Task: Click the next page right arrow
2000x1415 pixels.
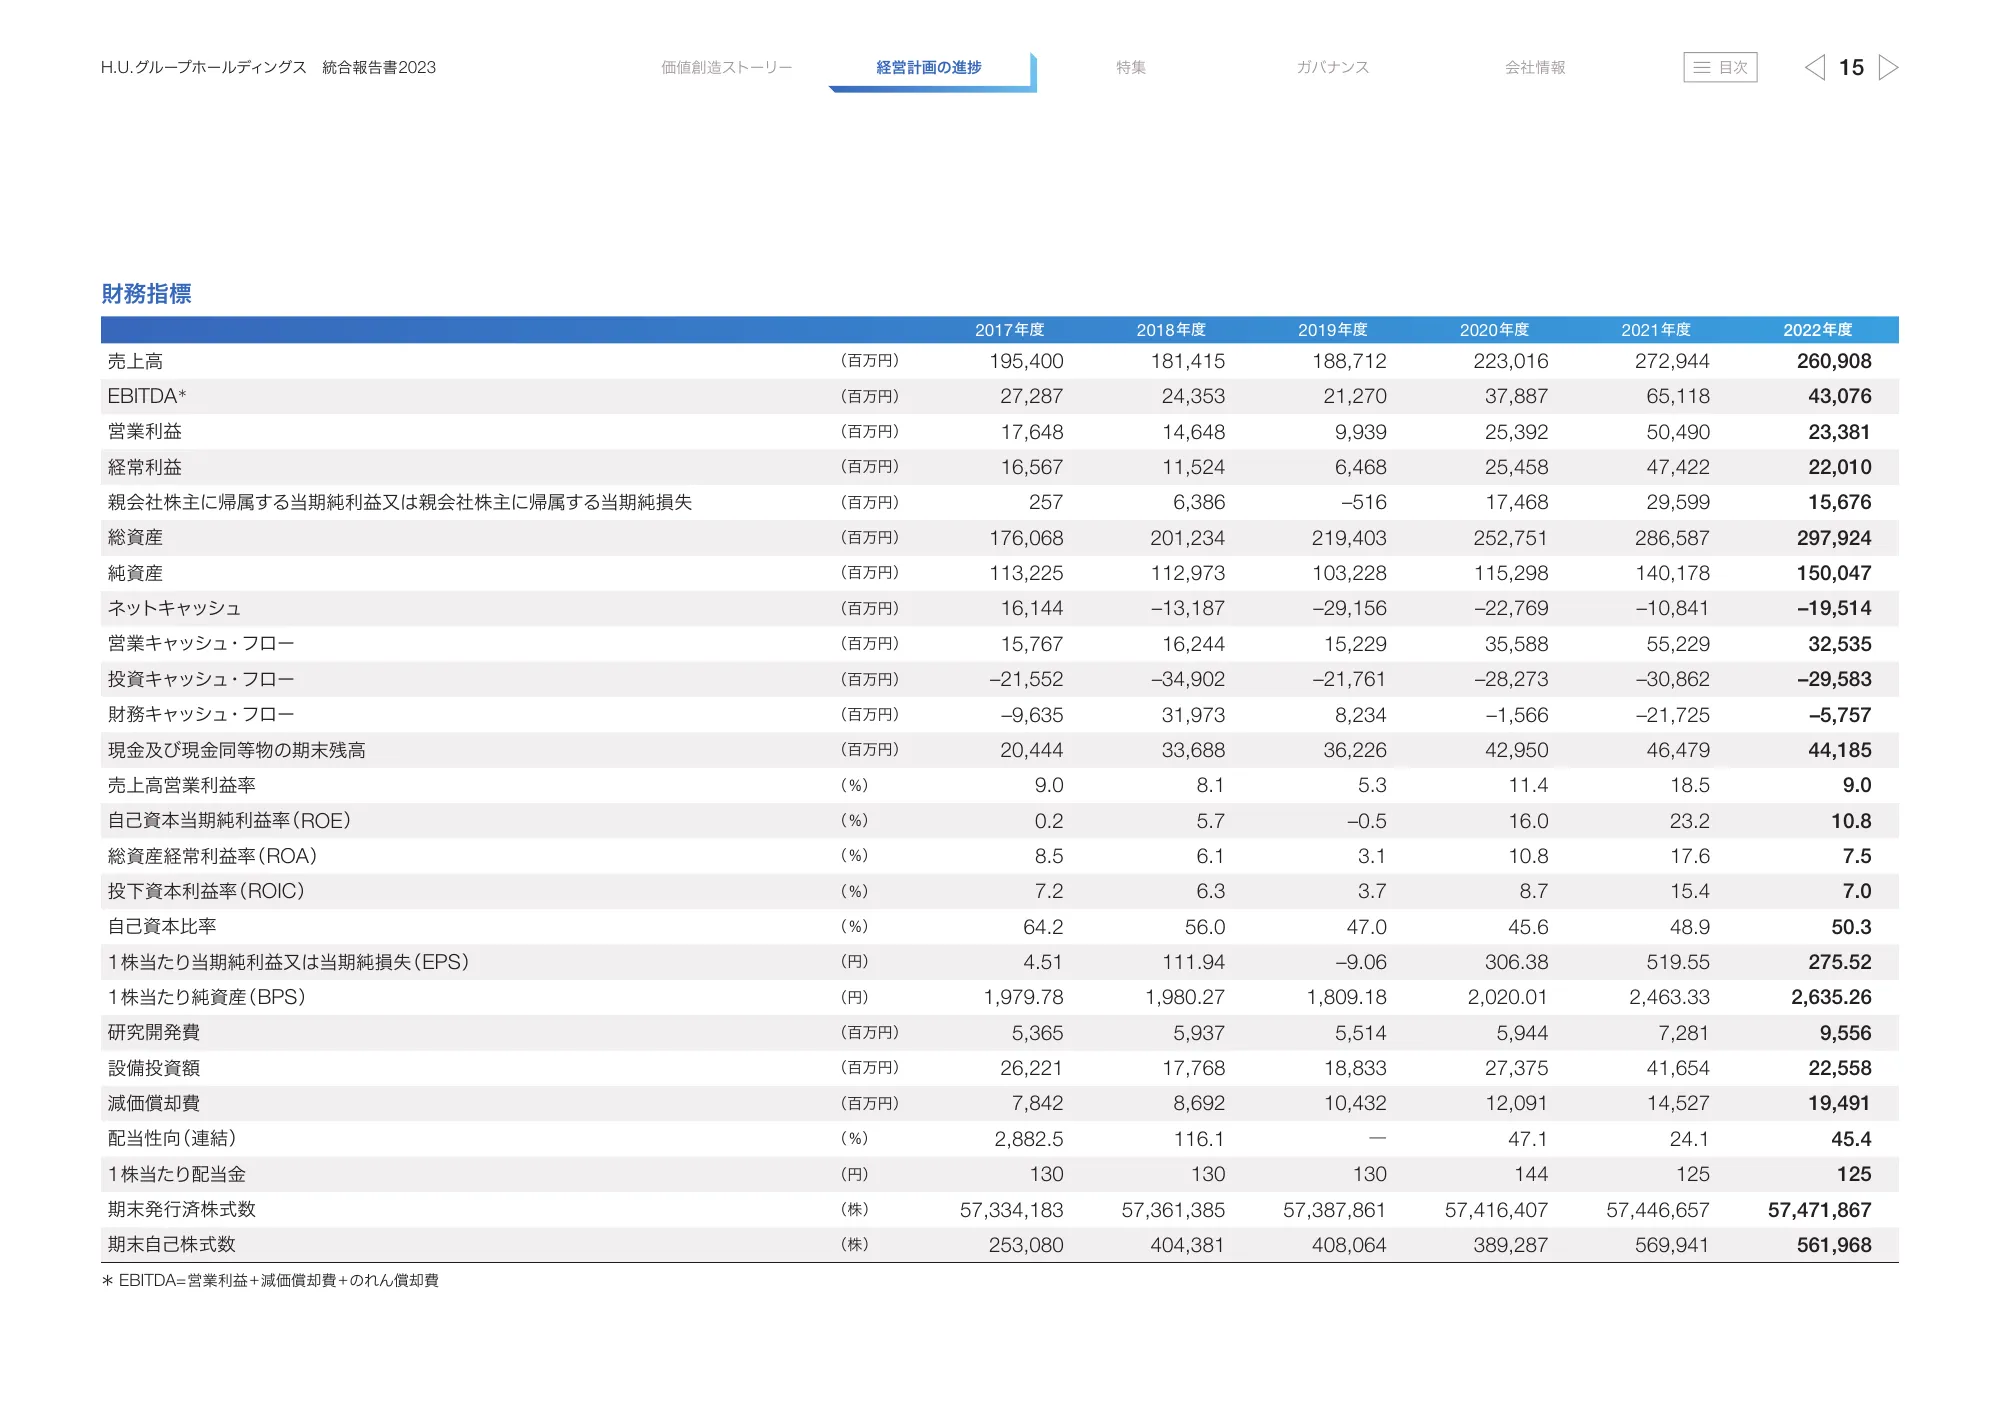Action: (1888, 67)
